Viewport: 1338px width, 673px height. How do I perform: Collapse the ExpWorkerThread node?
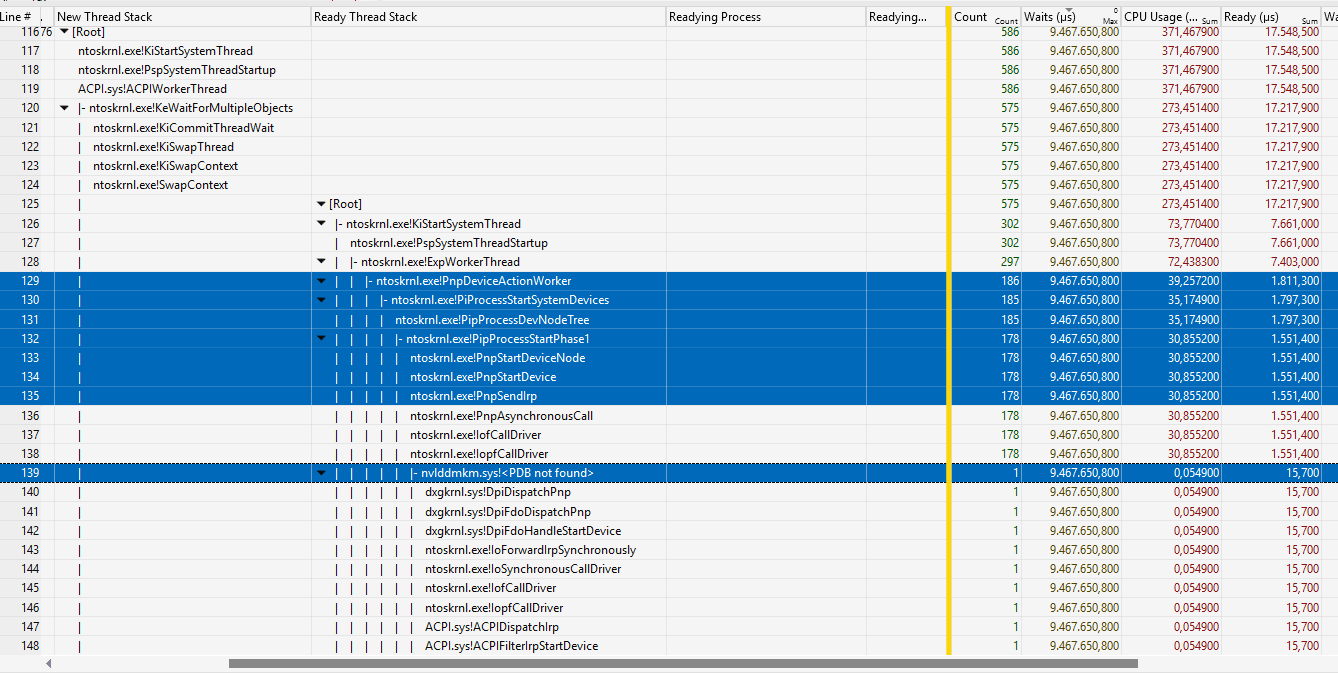pyautogui.click(x=321, y=262)
